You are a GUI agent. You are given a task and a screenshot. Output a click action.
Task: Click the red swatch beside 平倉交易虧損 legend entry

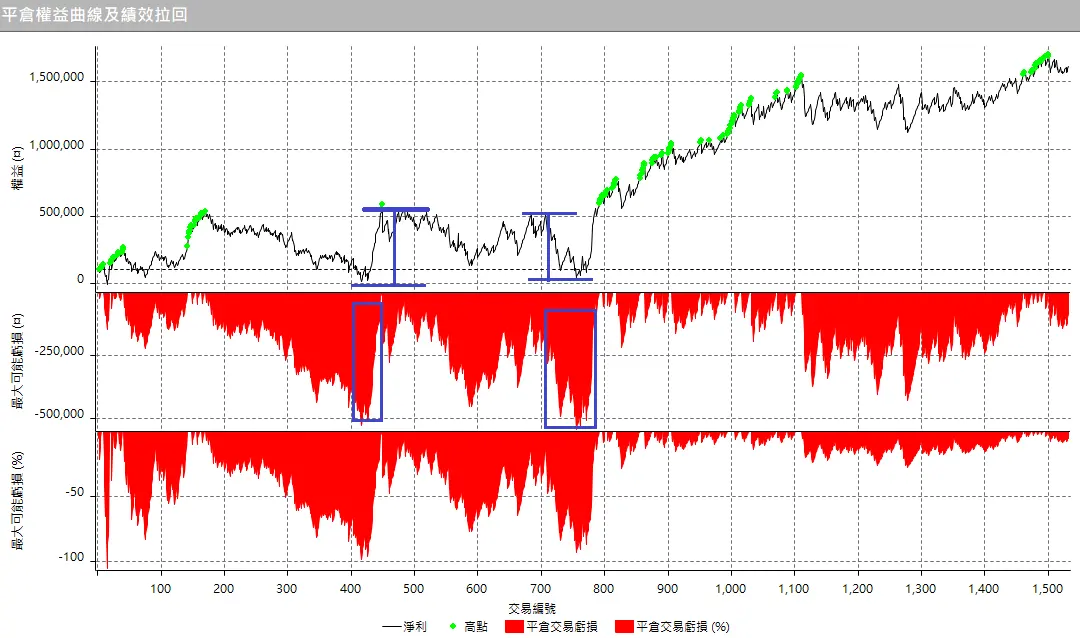[513, 627]
